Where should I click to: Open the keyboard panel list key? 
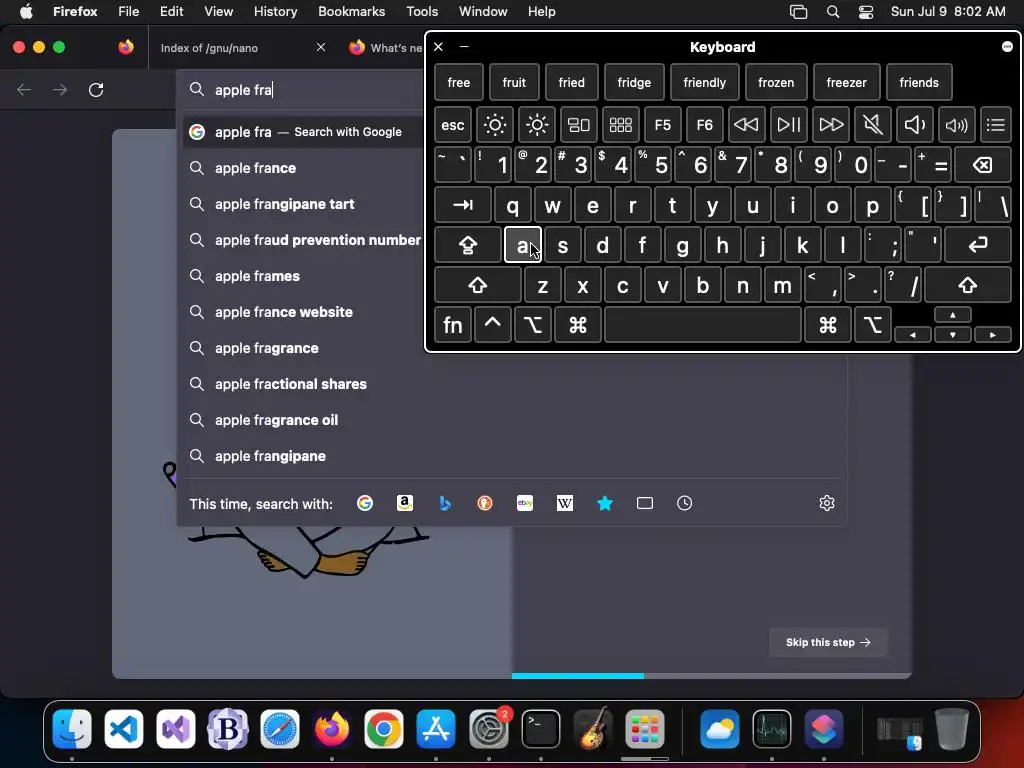pos(996,125)
